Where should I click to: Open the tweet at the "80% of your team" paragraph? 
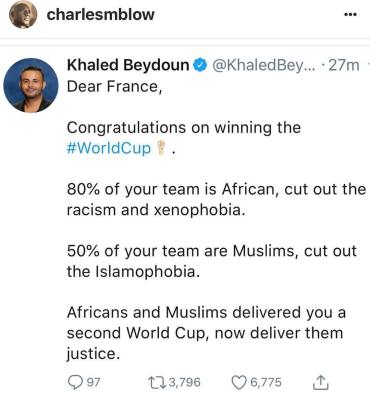point(216,200)
